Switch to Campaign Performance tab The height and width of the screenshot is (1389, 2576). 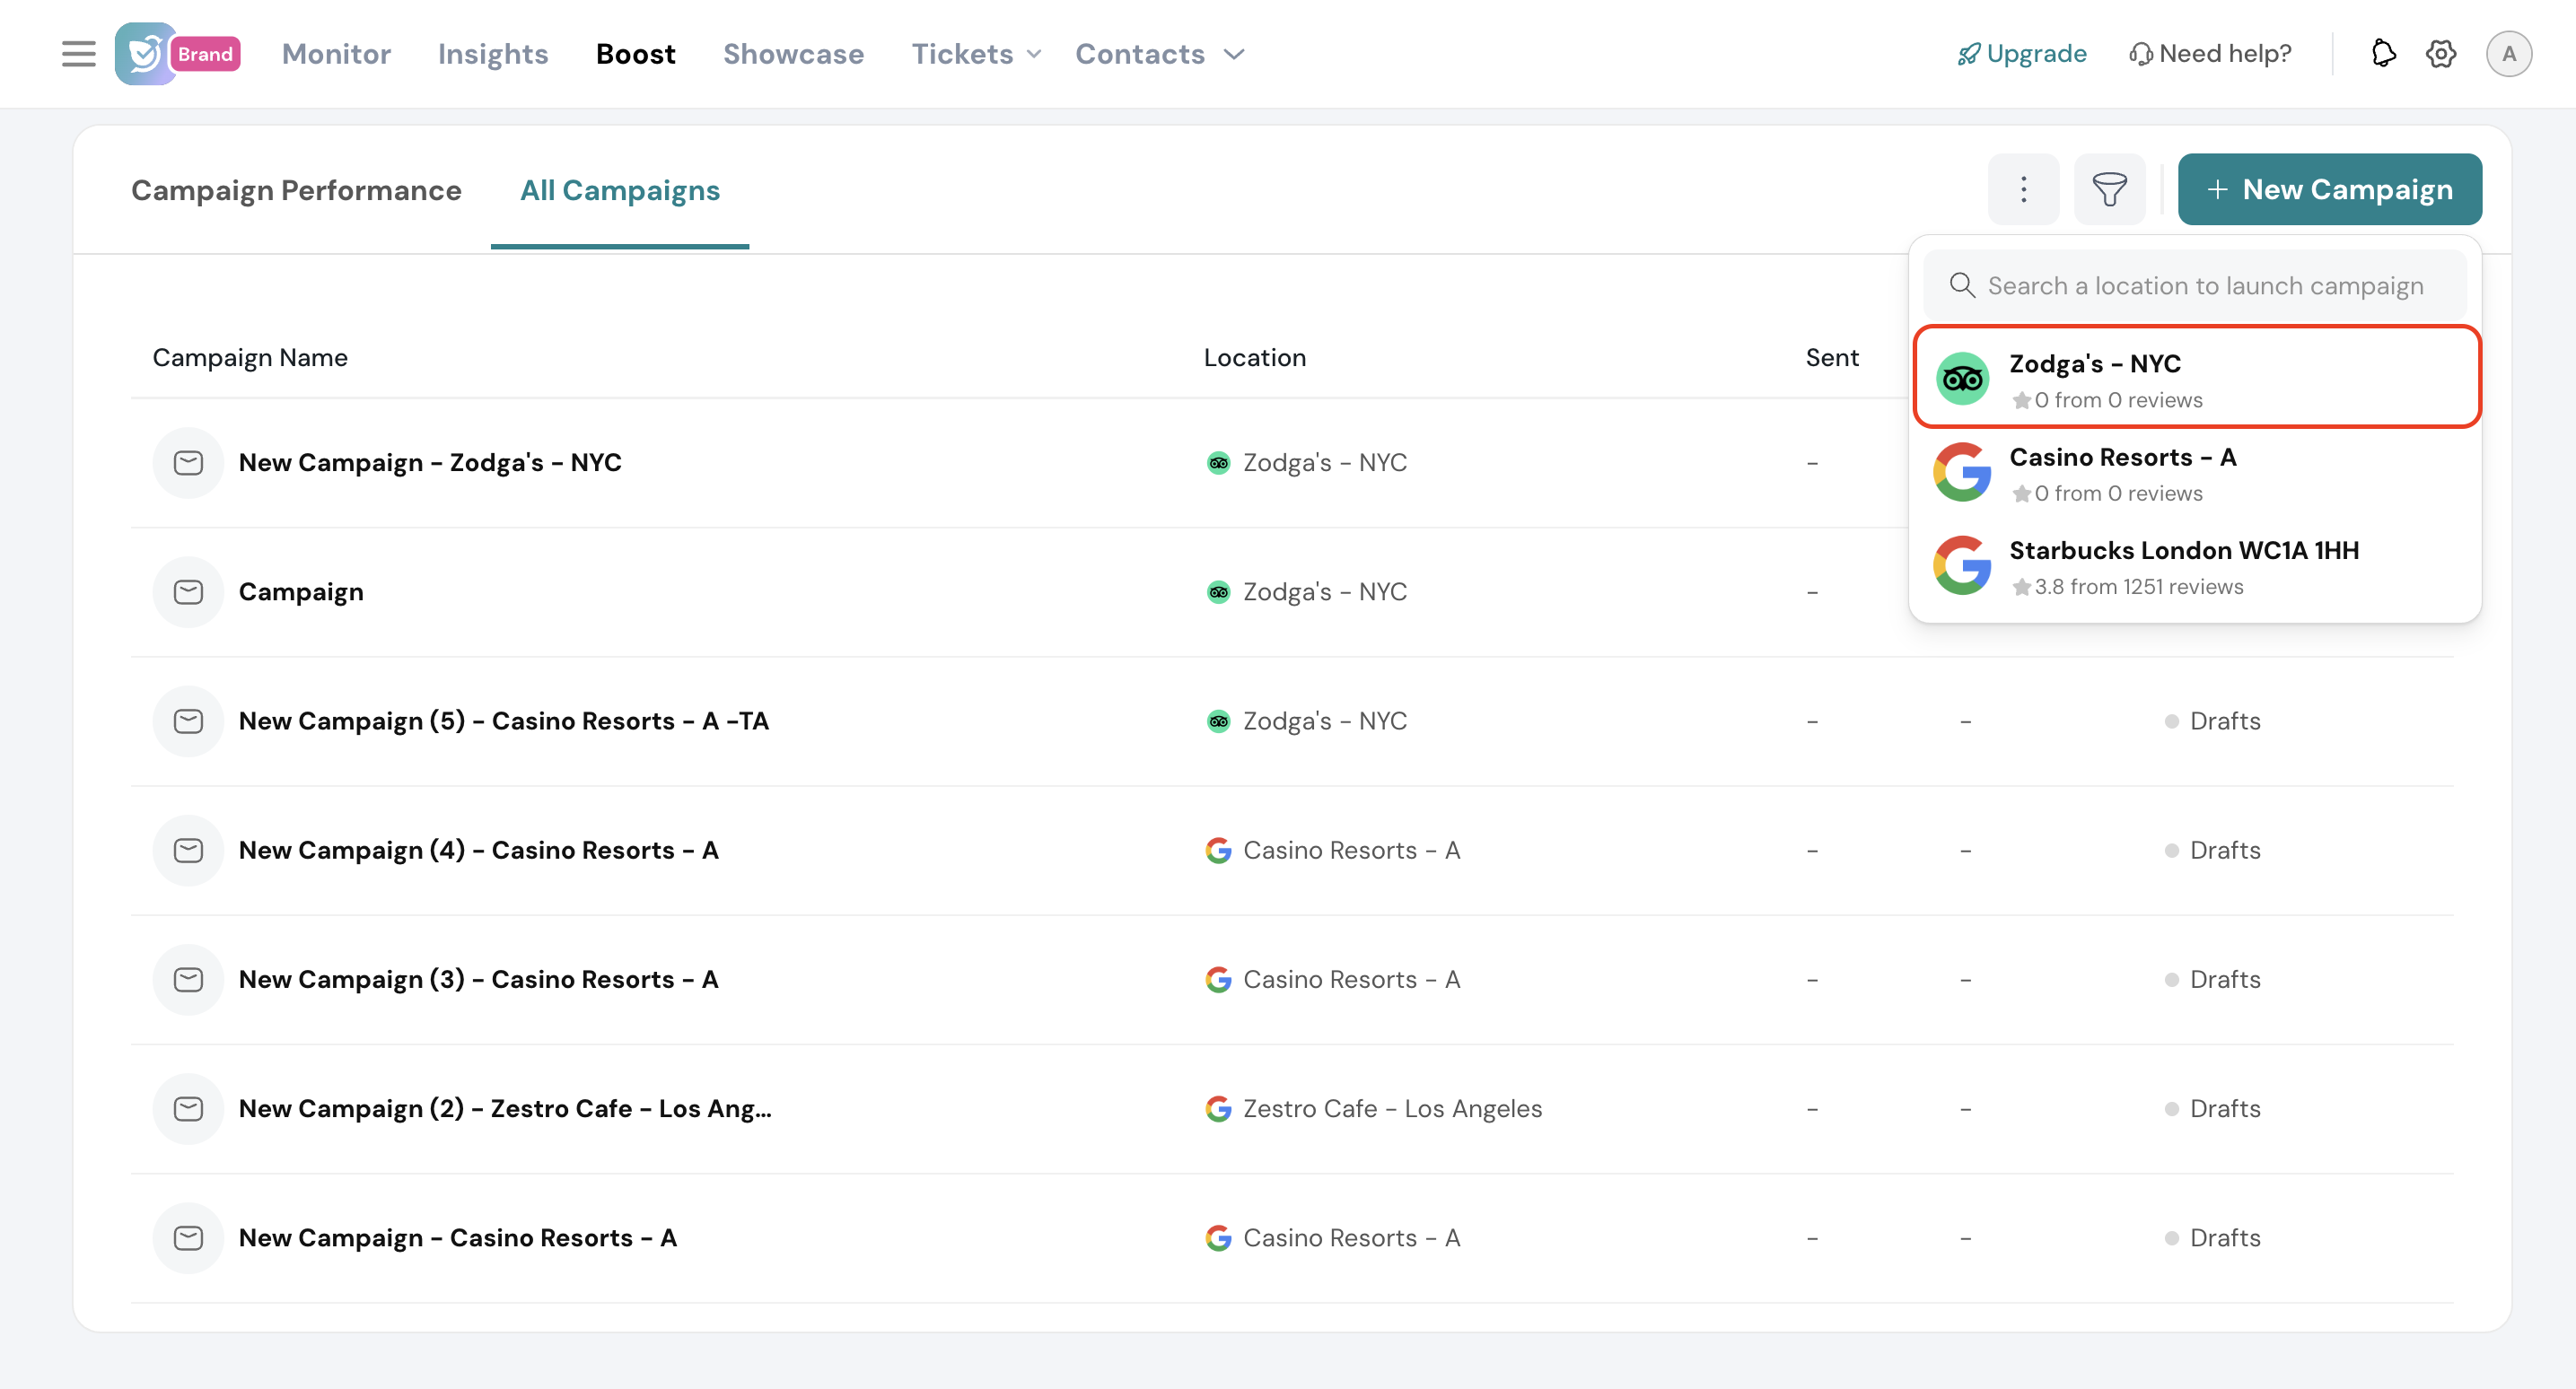point(296,190)
